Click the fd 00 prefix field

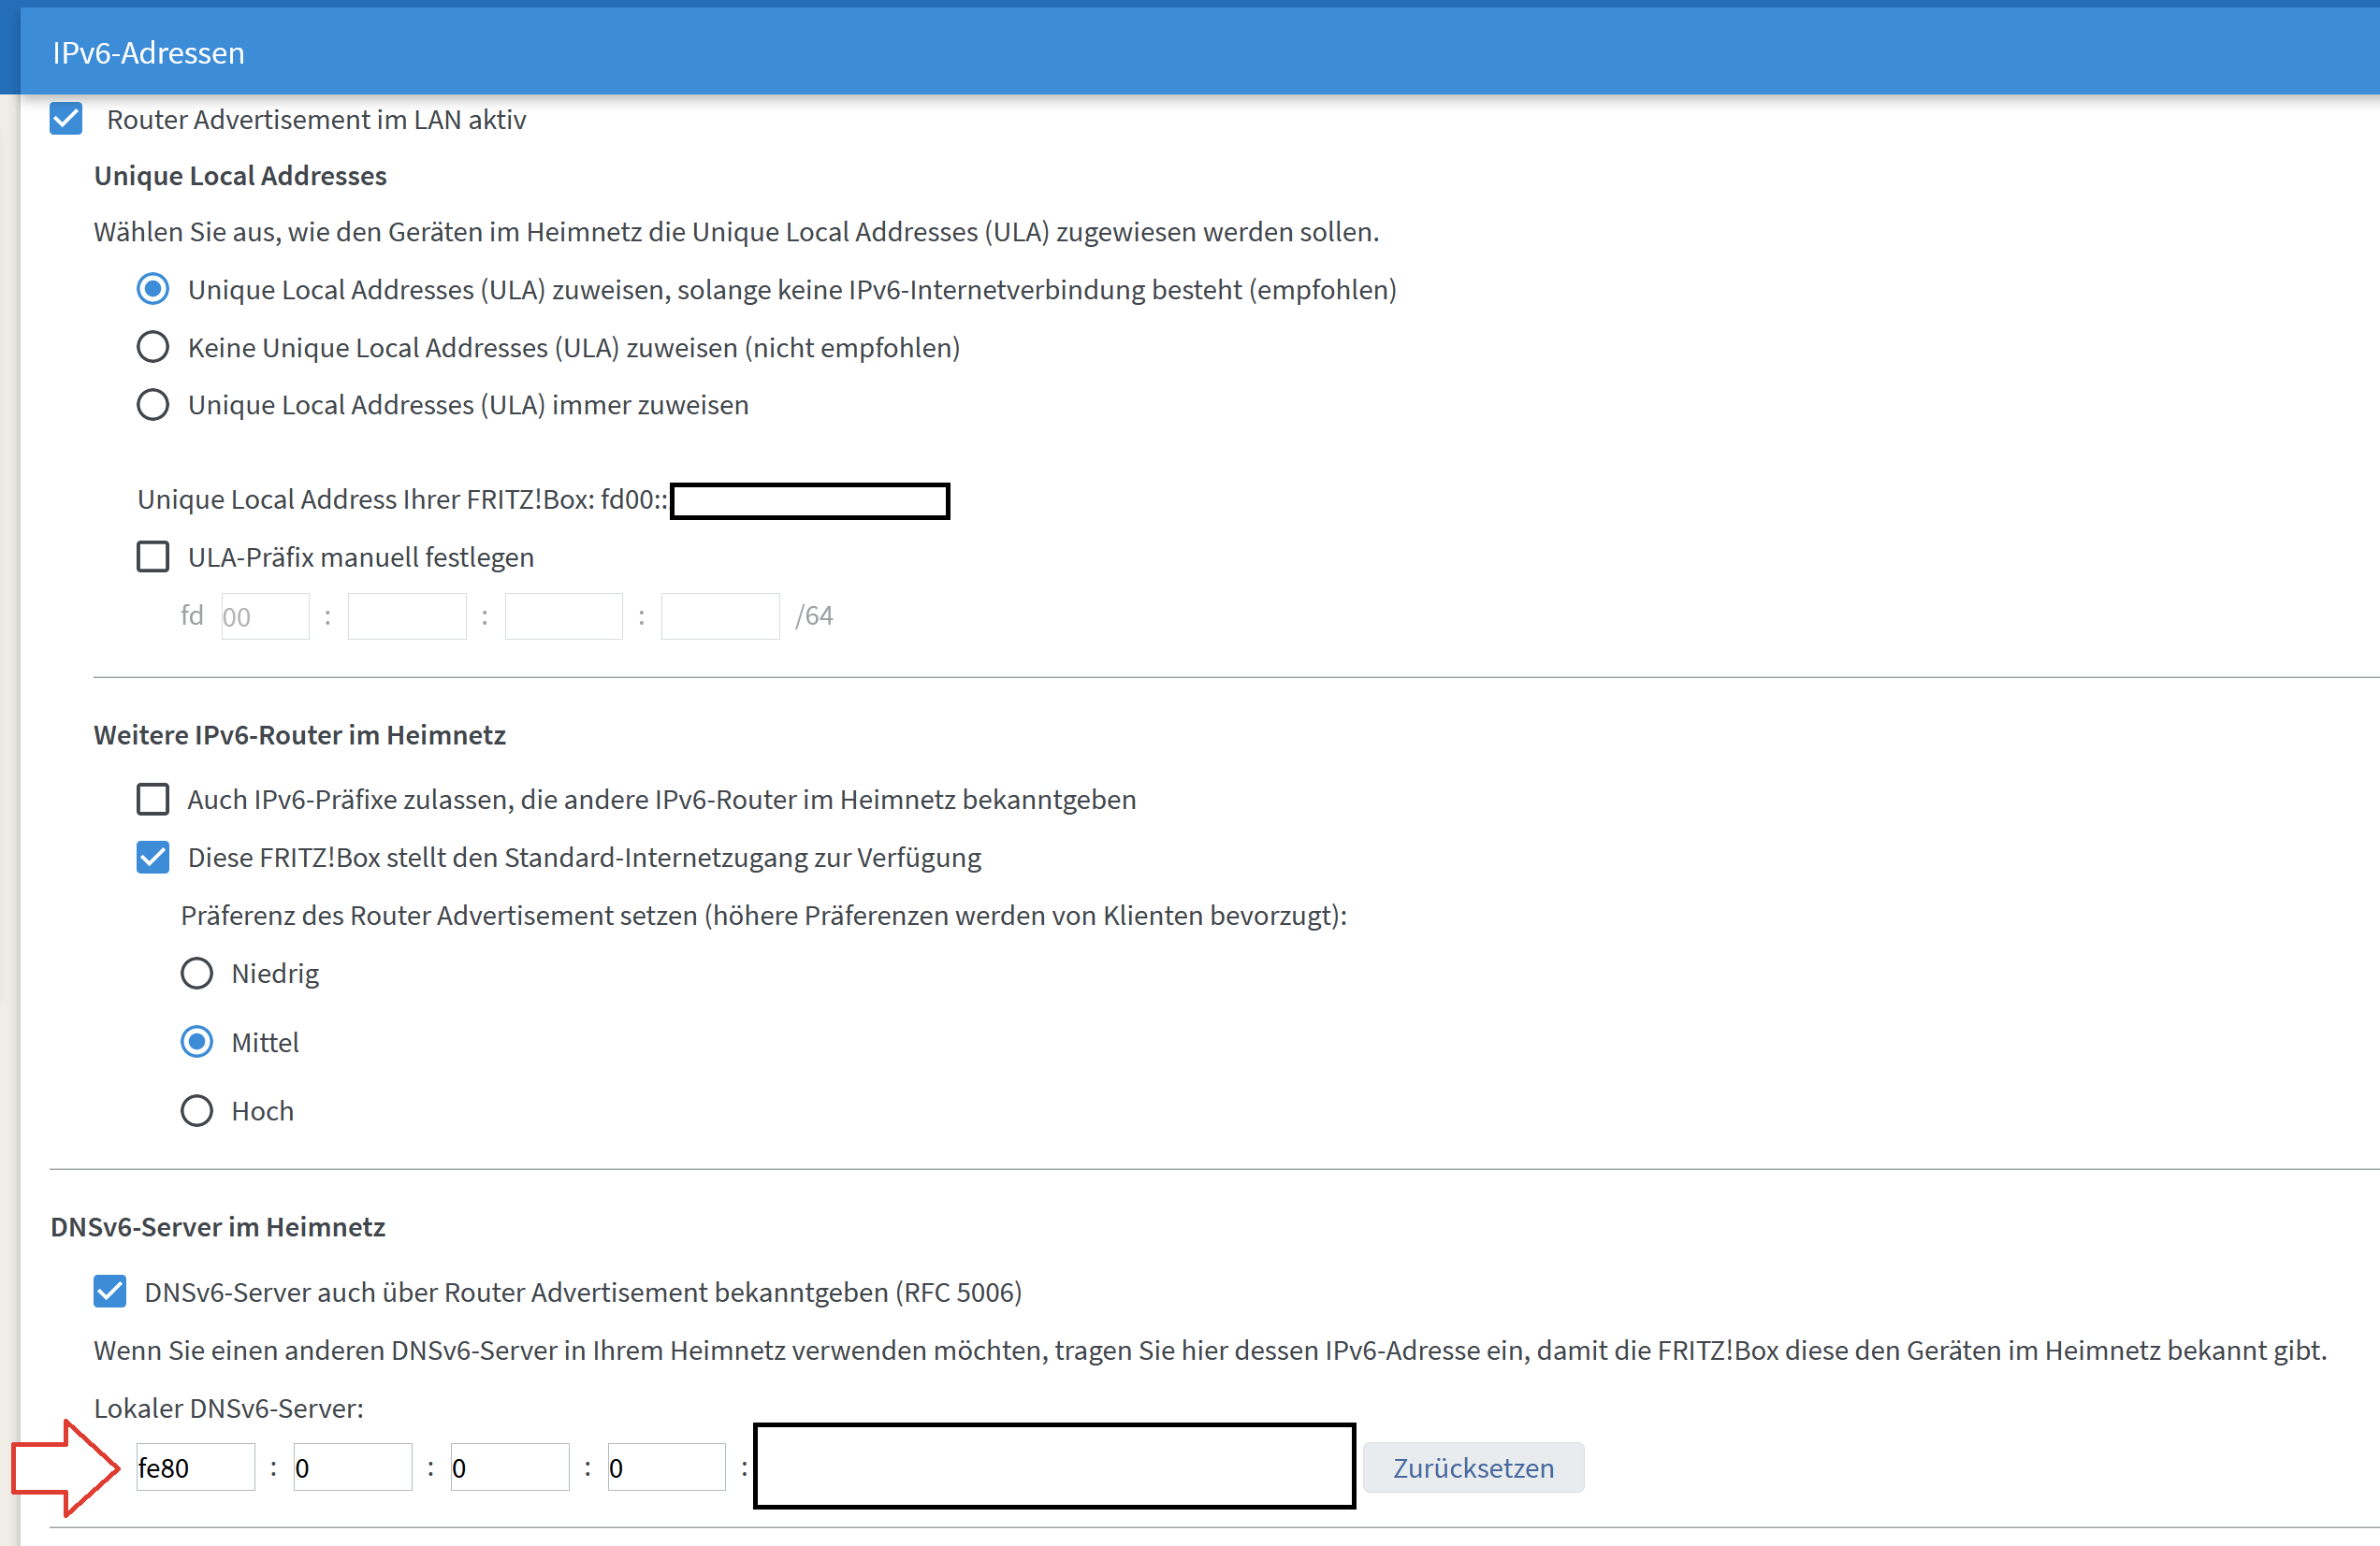(265, 616)
